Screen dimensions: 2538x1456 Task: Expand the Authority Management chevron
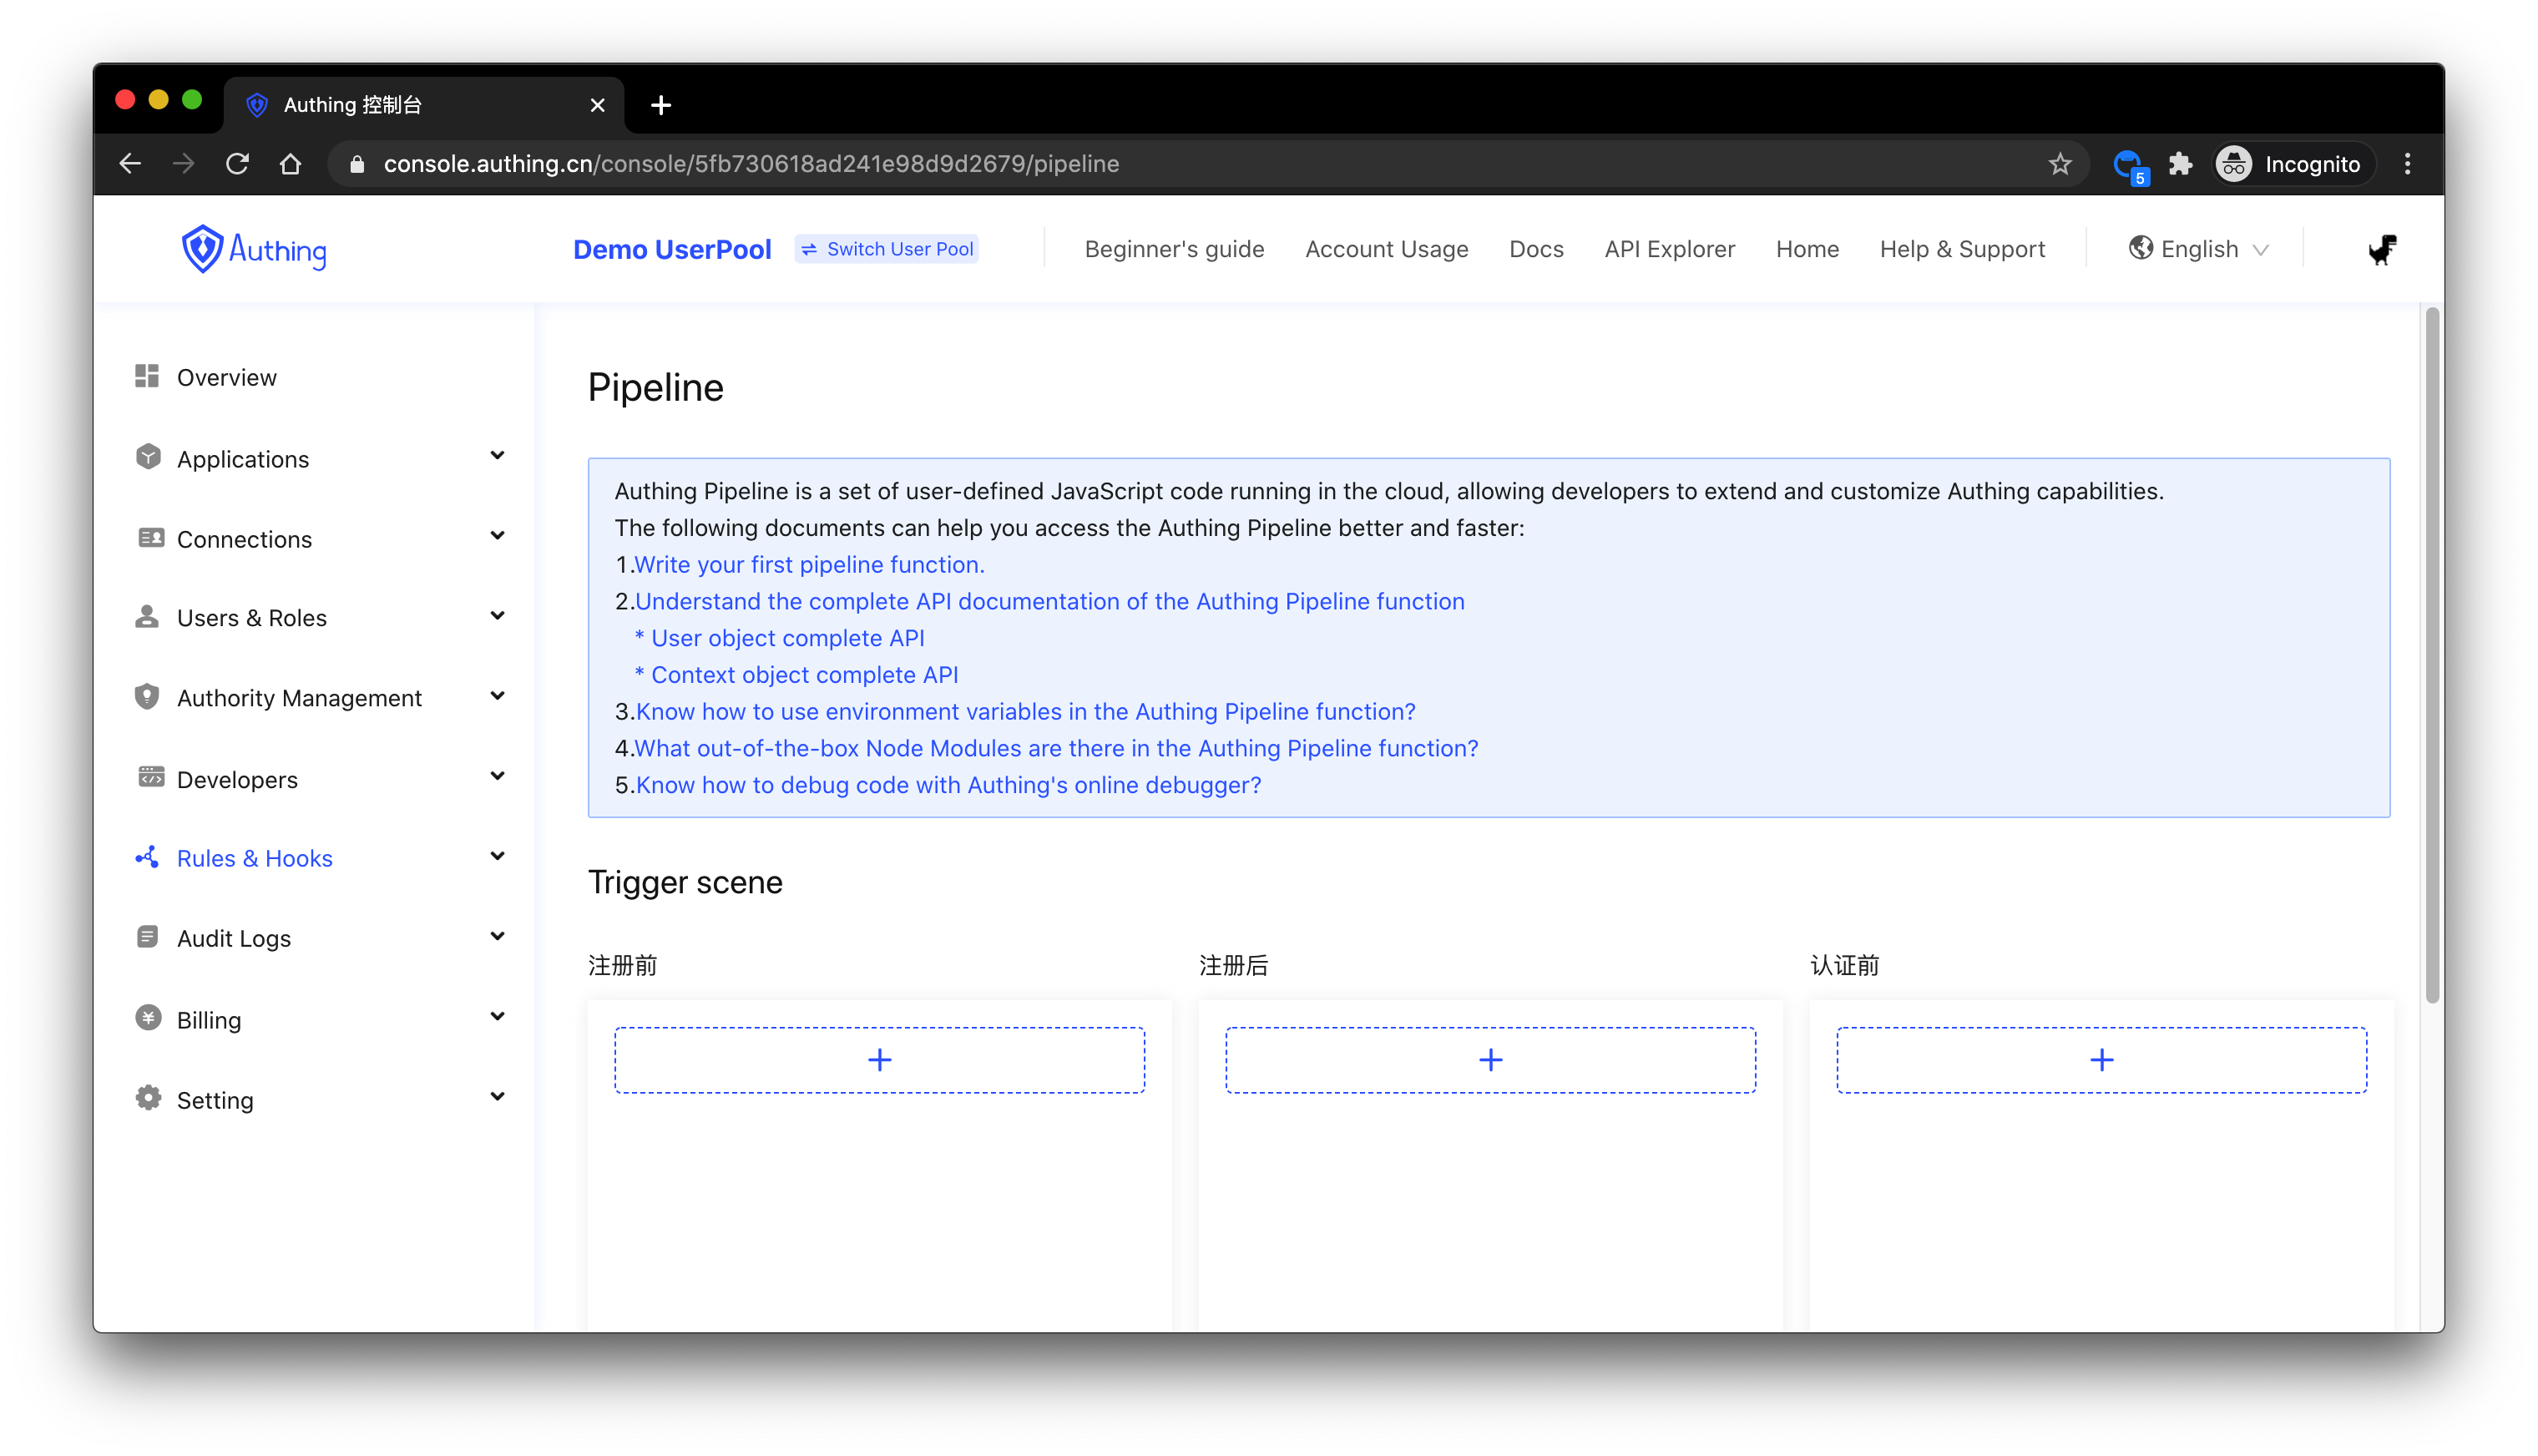click(497, 696)
